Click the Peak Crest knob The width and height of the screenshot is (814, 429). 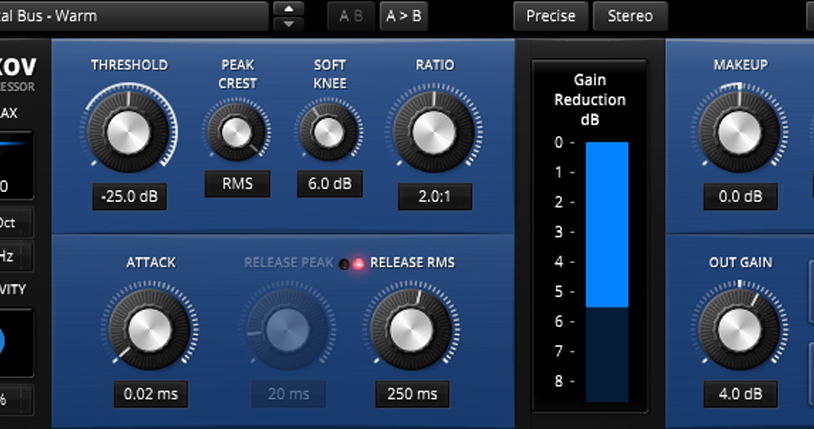pyautogui.click(x=237, y=131)
